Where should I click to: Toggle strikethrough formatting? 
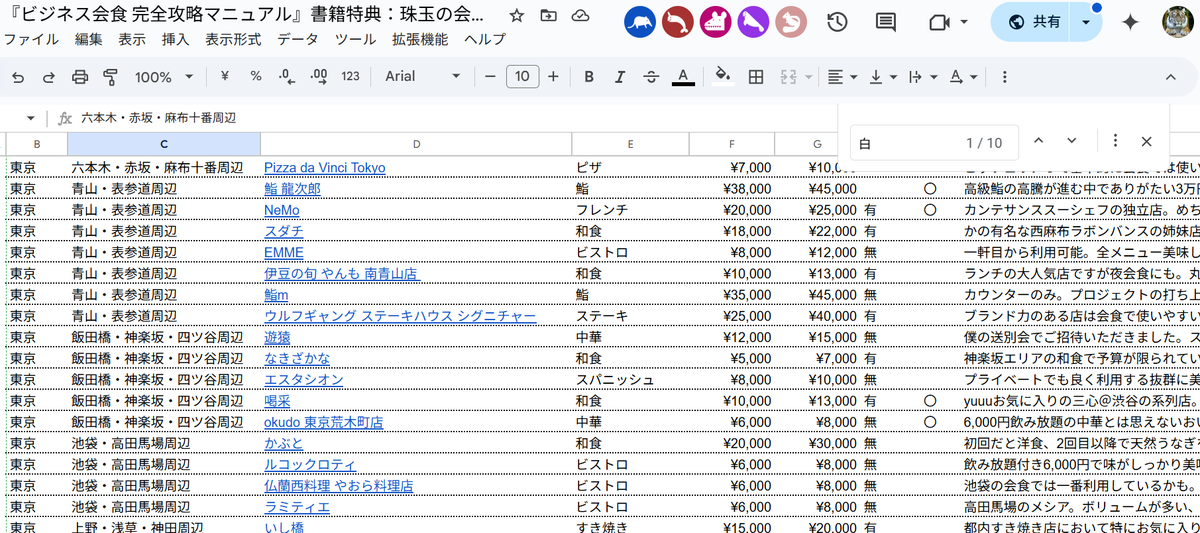tap(651, 77)
